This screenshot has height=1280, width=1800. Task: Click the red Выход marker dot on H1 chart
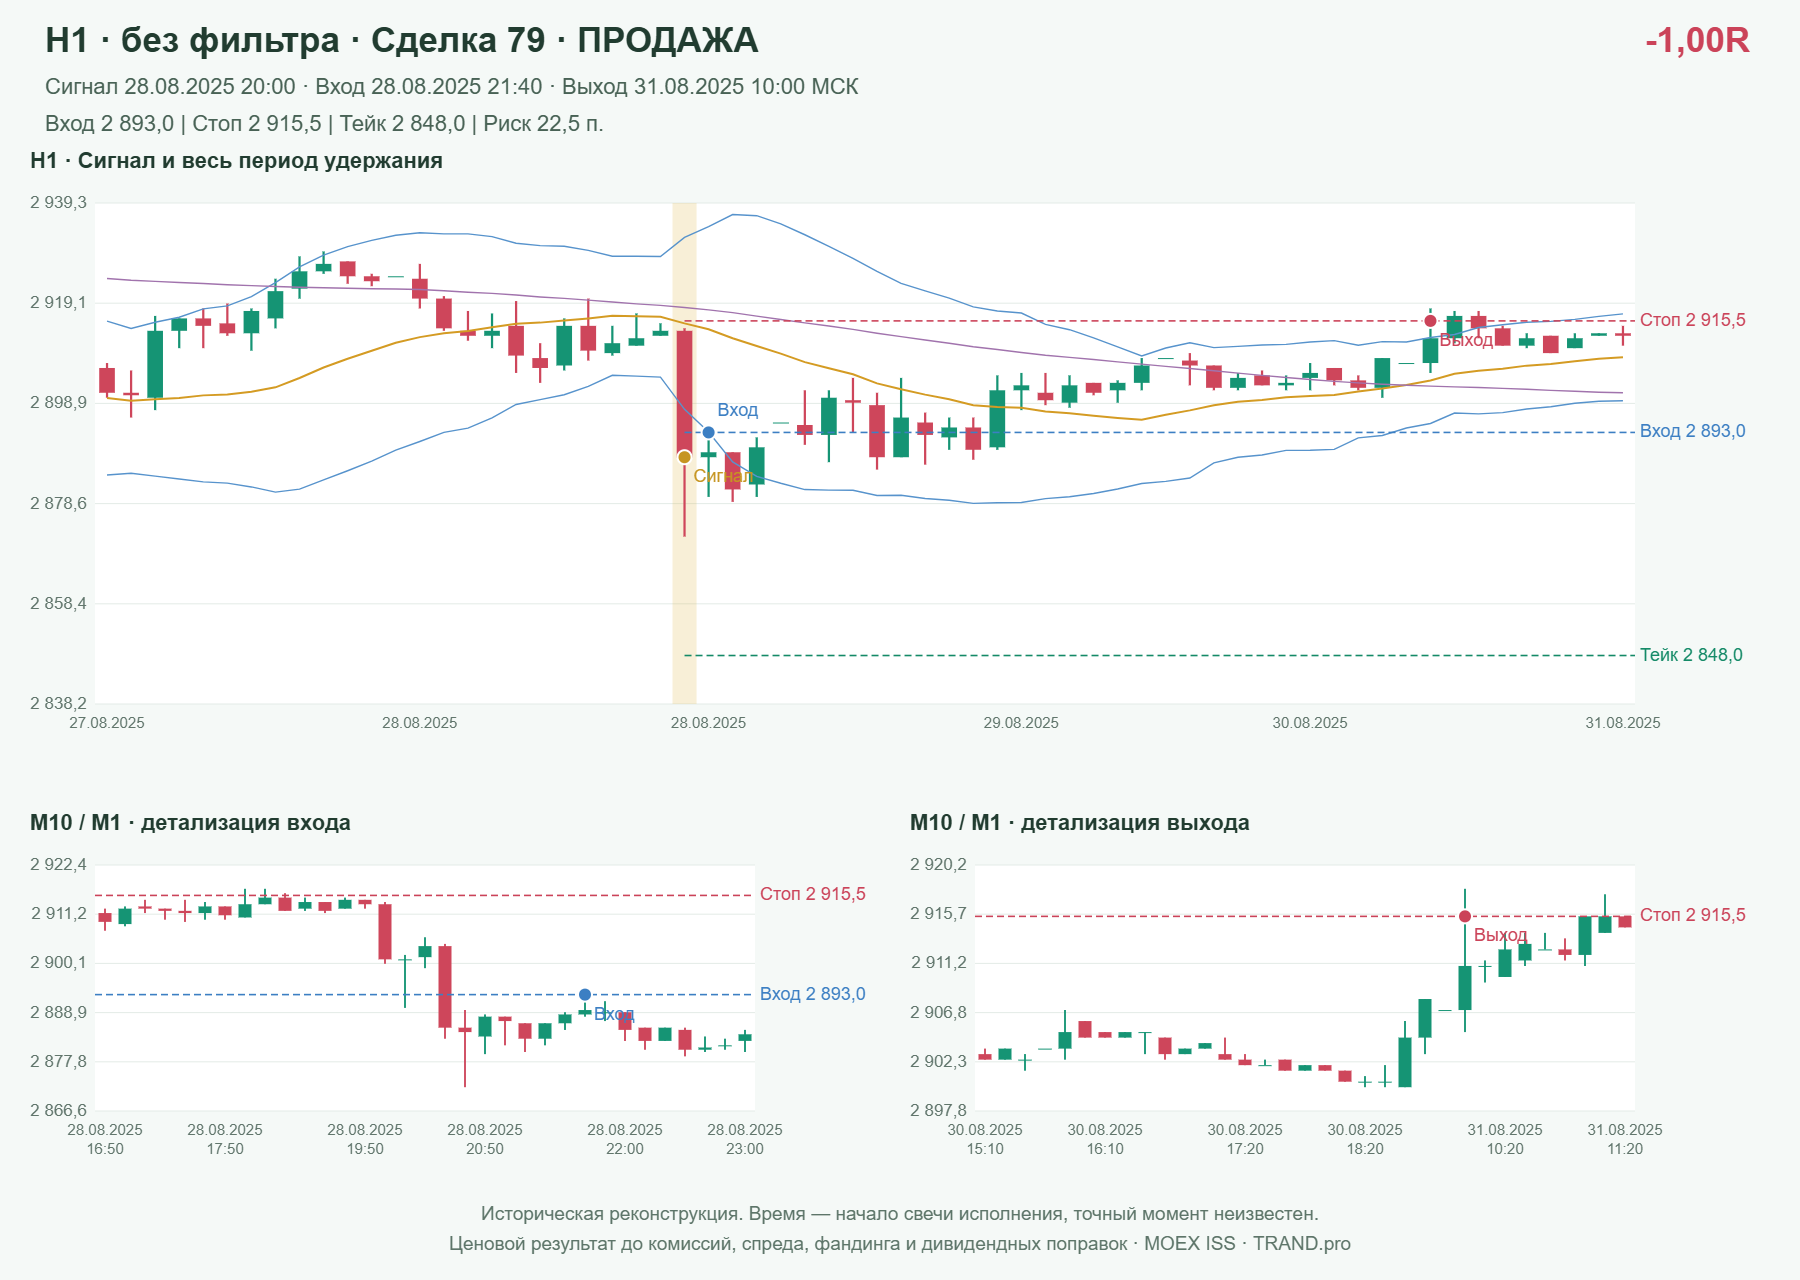[x=1430, y=321]
